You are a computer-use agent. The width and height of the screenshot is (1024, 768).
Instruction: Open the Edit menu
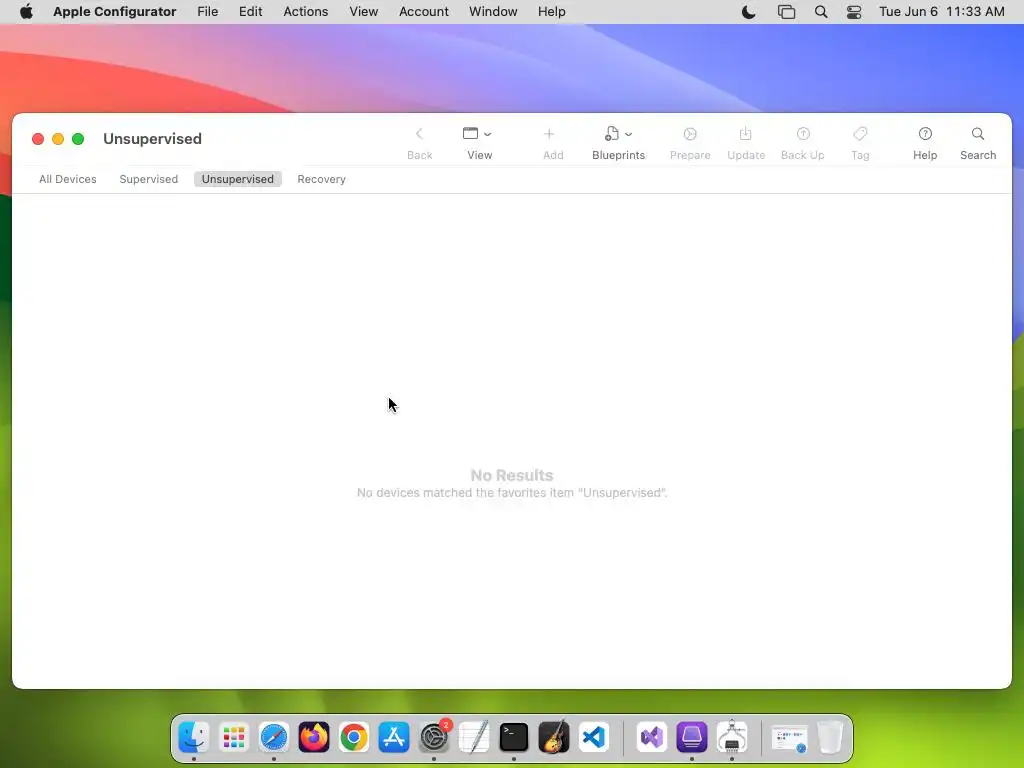pos(250,12)
